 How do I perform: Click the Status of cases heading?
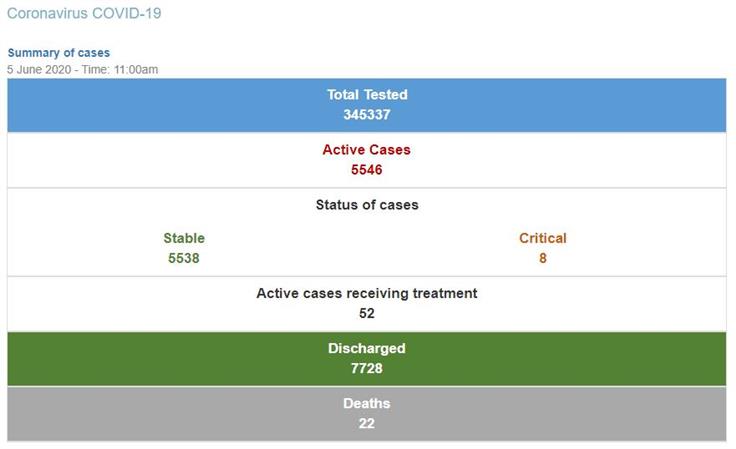(x=367, y=205)
